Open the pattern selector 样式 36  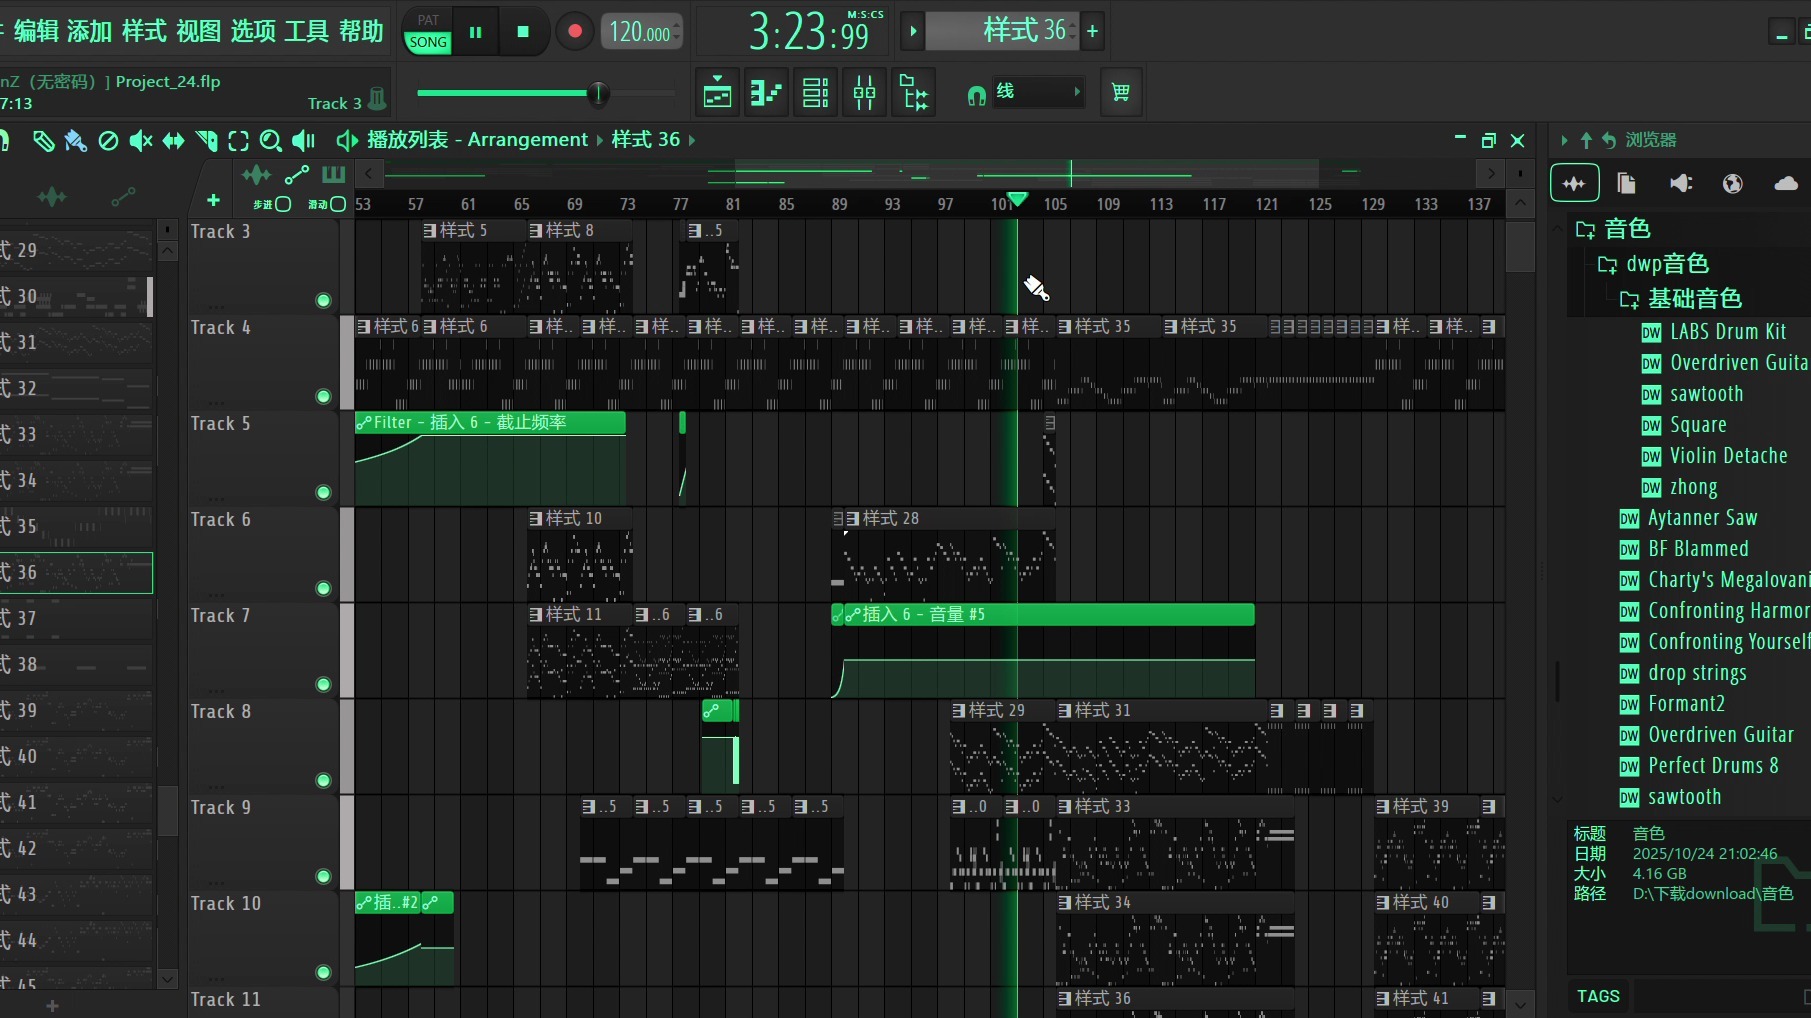click(1002, 31)
